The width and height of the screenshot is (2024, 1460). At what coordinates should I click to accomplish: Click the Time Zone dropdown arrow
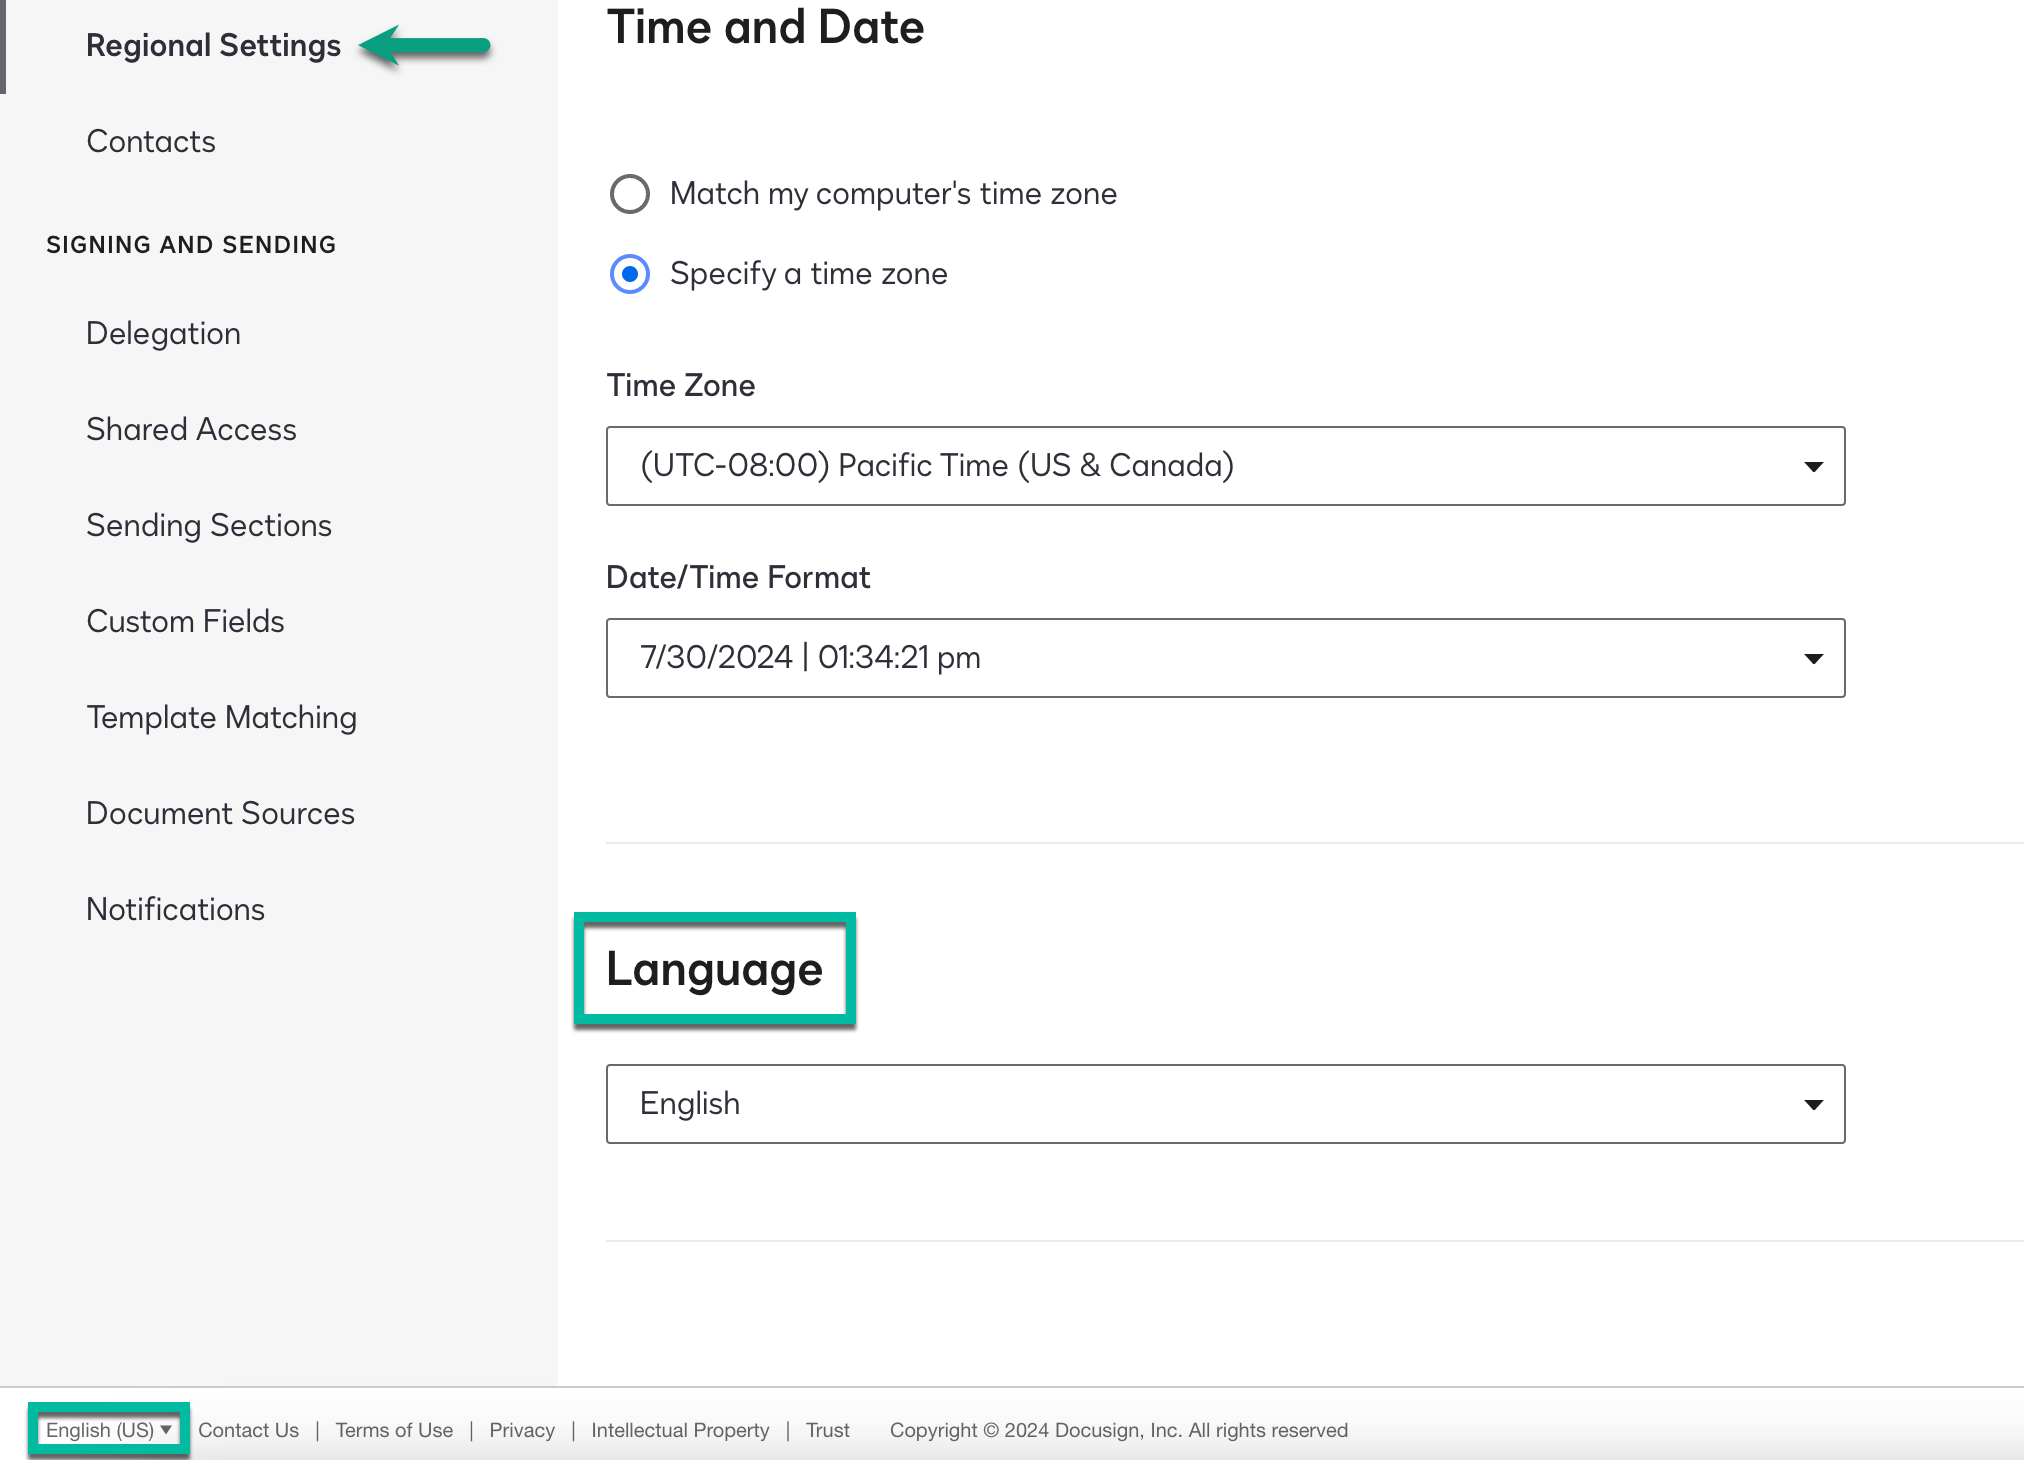1813,467
